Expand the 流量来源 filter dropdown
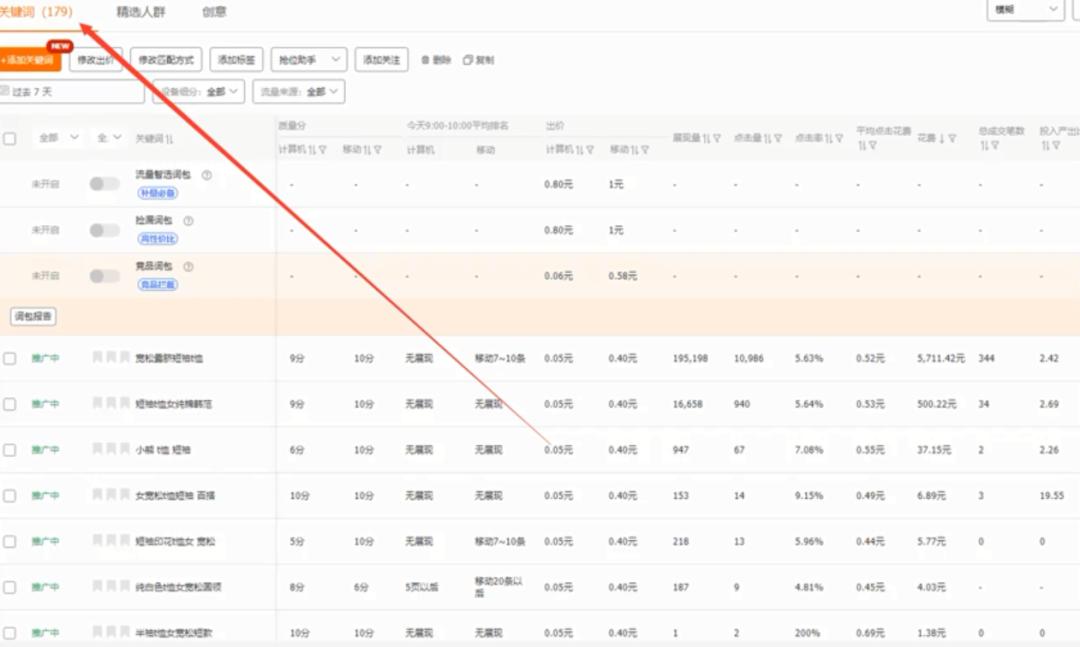Image resolution: width=1080 pixels, height=647 pixels. click(298, 92)
